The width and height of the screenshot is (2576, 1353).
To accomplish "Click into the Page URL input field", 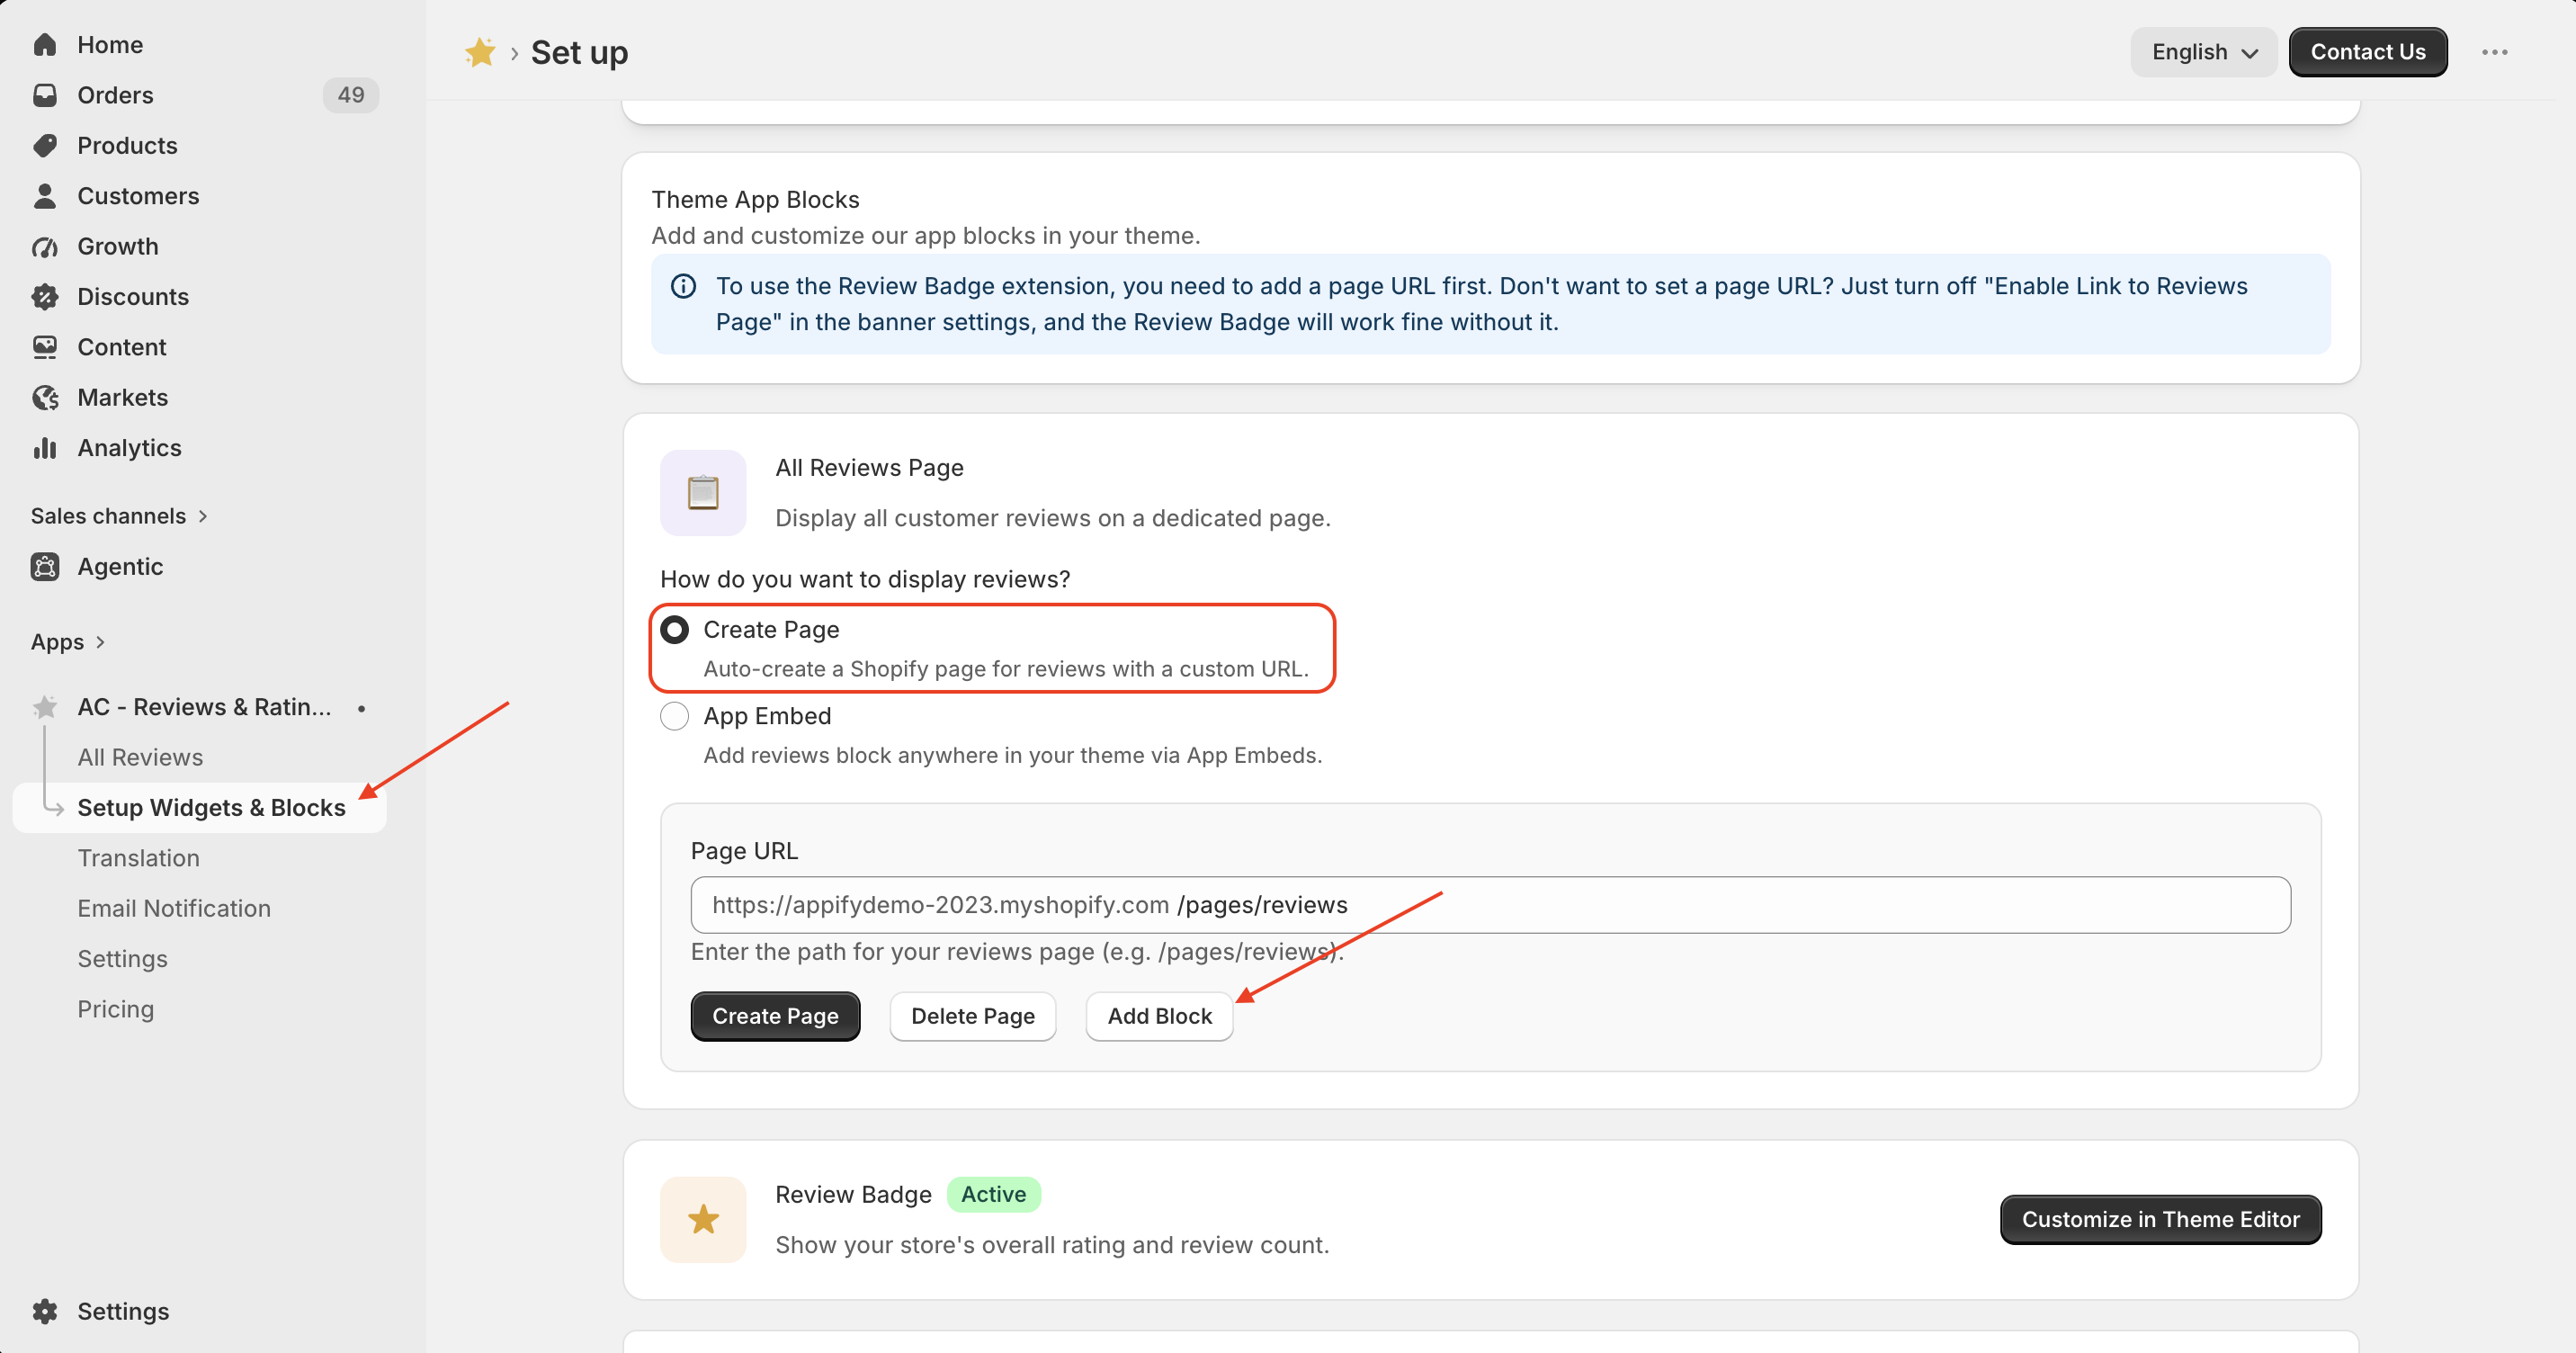I will click(x=1490, y=905).
